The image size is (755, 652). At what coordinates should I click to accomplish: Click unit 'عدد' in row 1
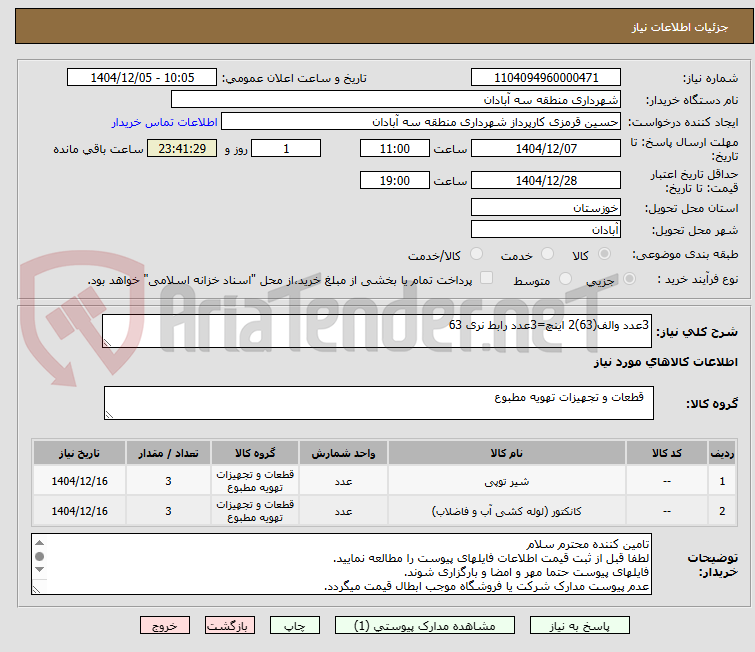(343, 482)
